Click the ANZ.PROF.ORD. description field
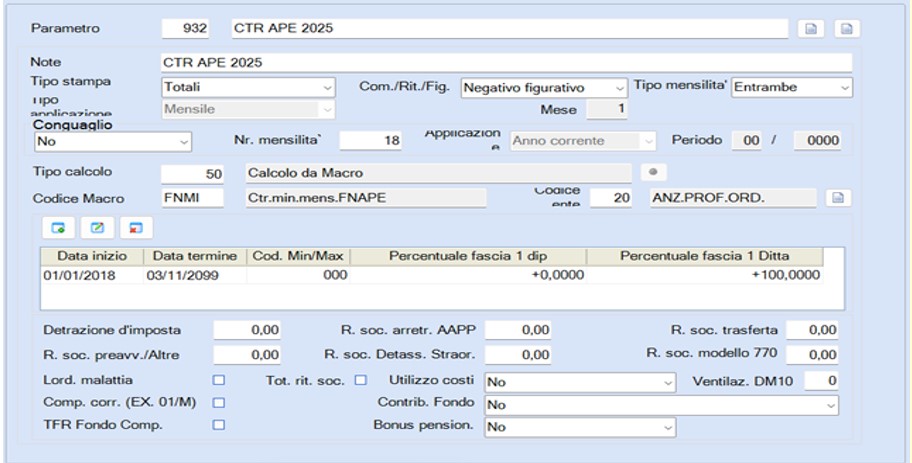This screenshot has width=912, height=463. tap(733, 198)
